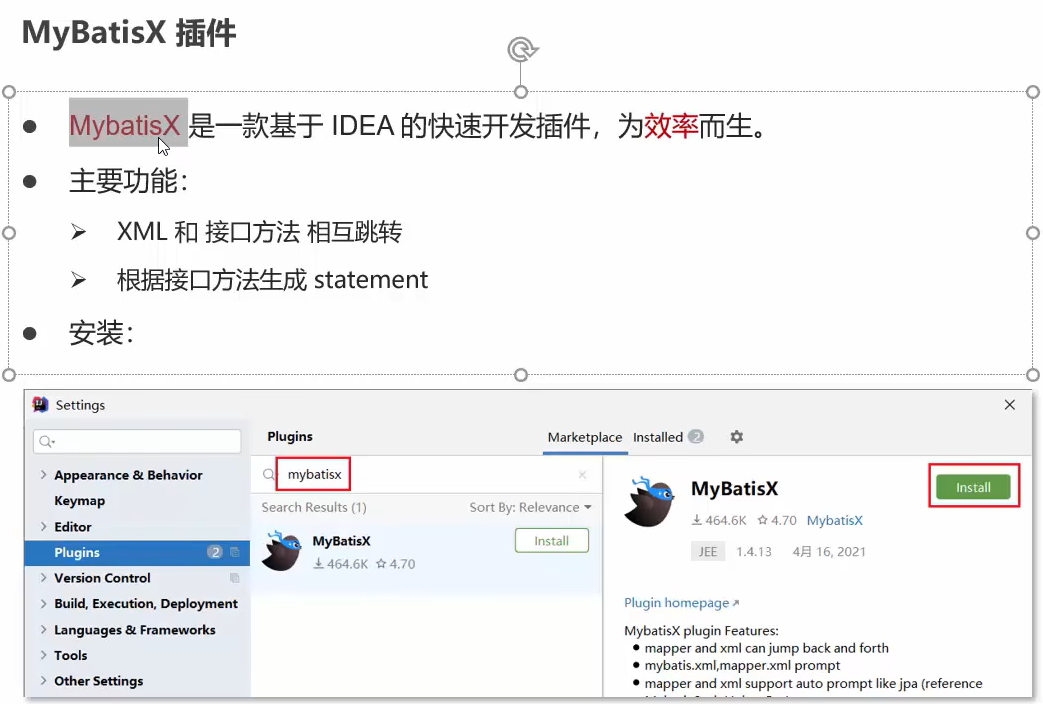Click the mybatisx plugin search field

point(426,474)
